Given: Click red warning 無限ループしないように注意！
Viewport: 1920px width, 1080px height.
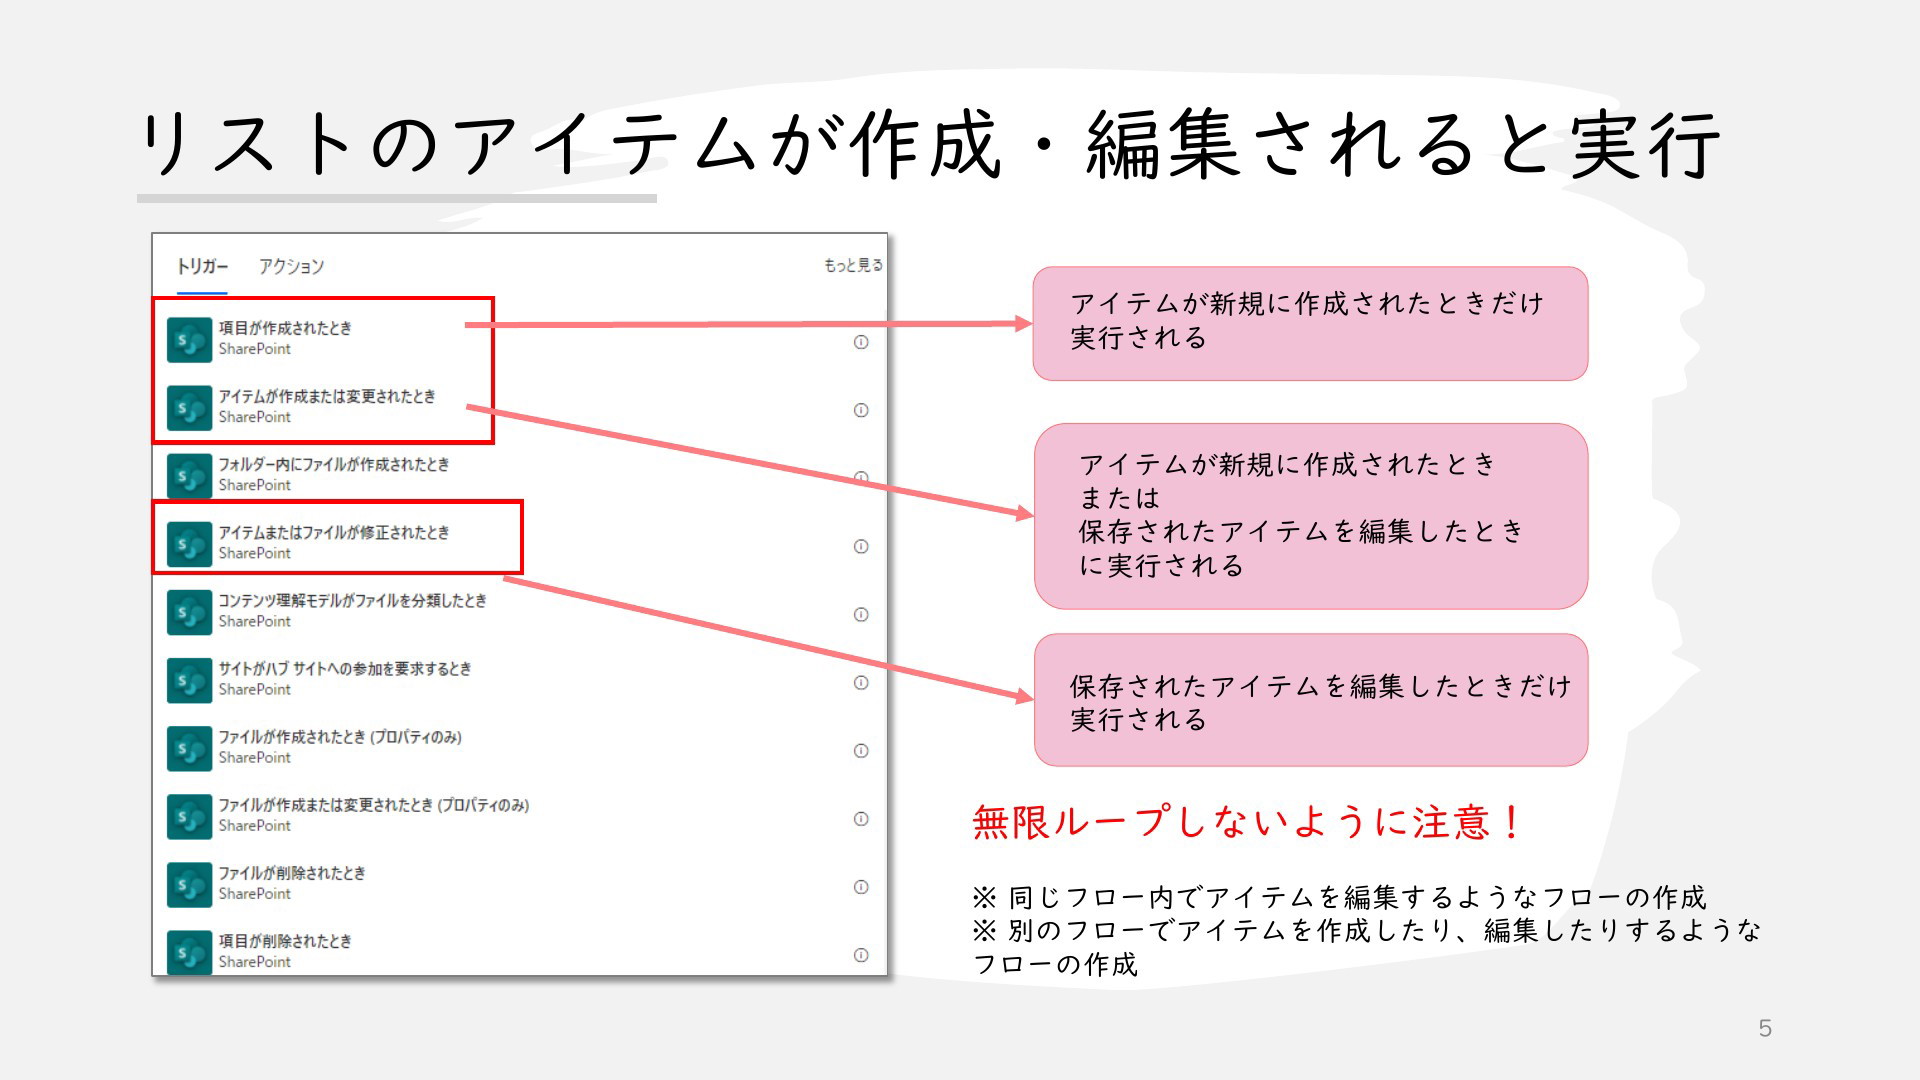Looking at the screenshot, I should [x=1249, y=822].
